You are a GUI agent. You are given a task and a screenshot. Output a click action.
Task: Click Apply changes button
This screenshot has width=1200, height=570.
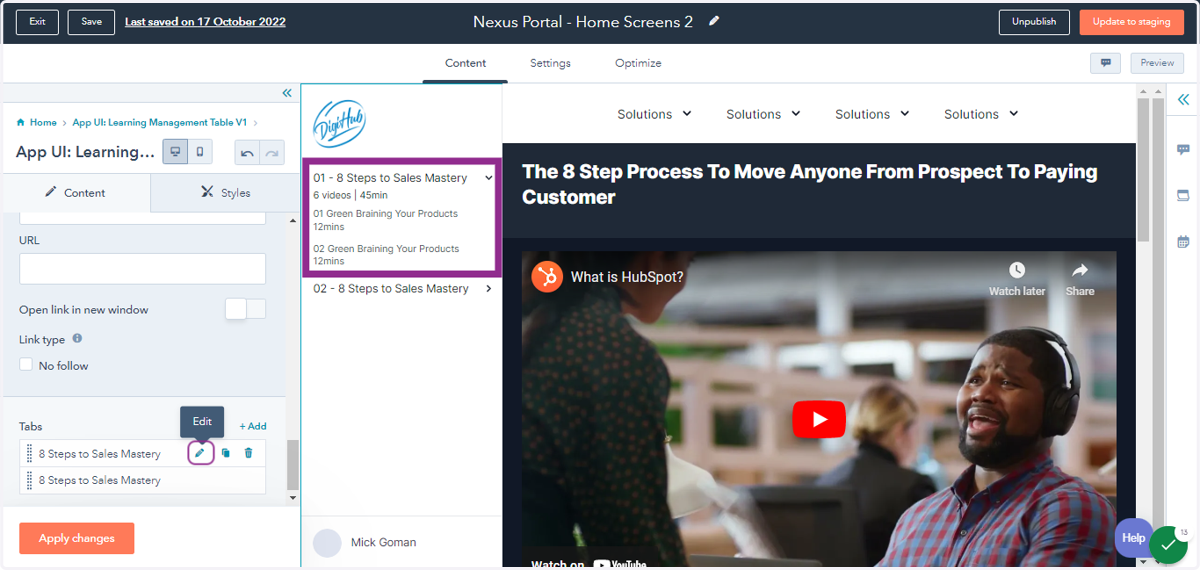[76, 538]
